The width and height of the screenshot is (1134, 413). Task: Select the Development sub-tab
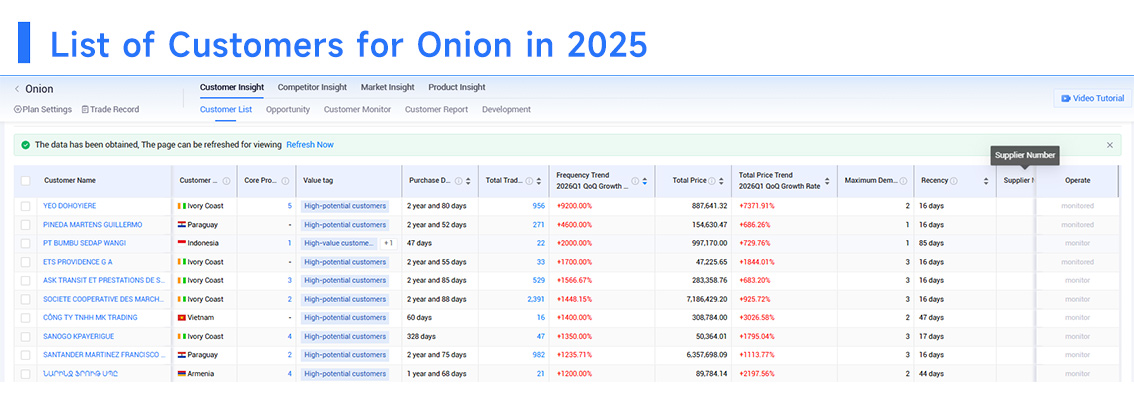[x=506, y=109]
